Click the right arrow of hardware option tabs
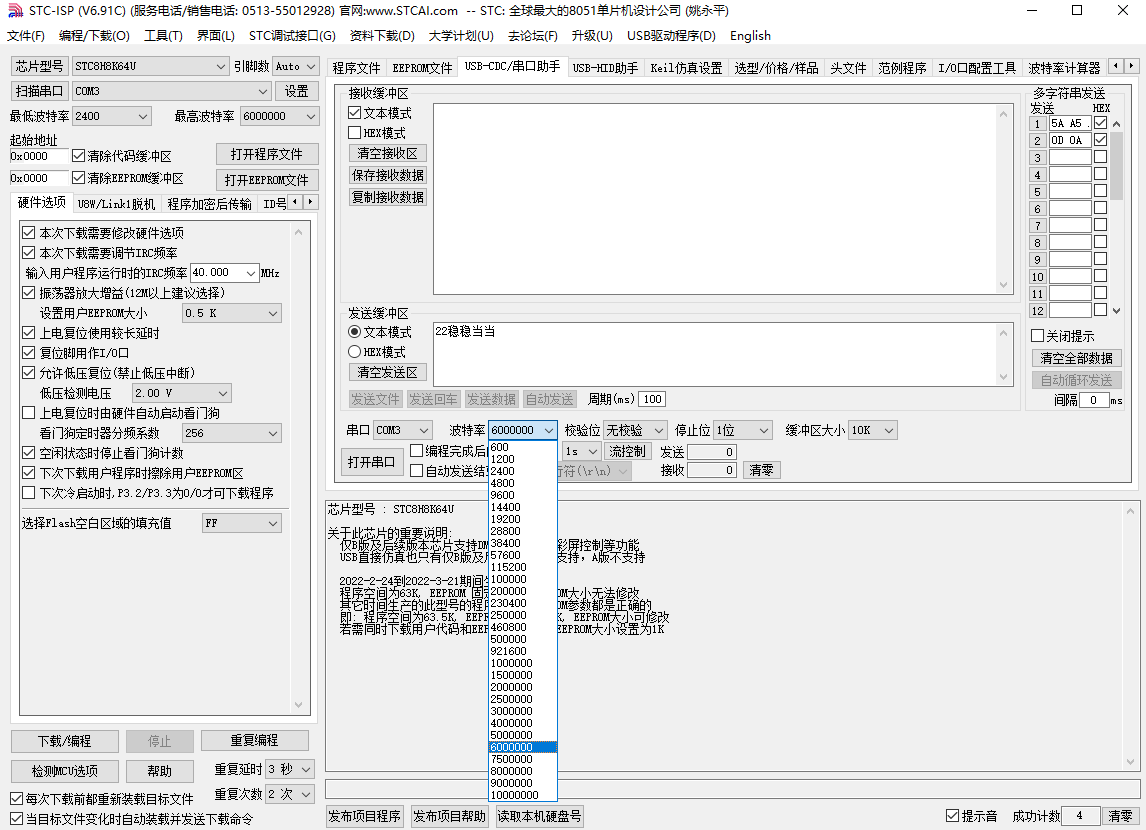 311,202
